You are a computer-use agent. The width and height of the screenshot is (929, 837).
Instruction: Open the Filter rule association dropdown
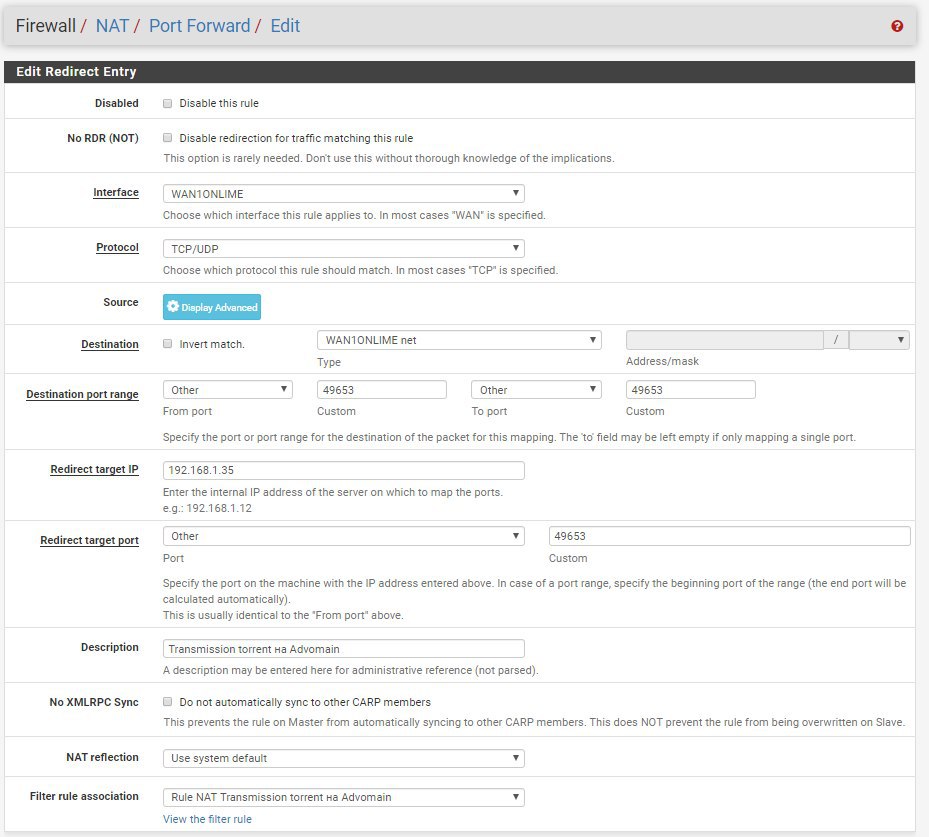(x=344, y=797)
